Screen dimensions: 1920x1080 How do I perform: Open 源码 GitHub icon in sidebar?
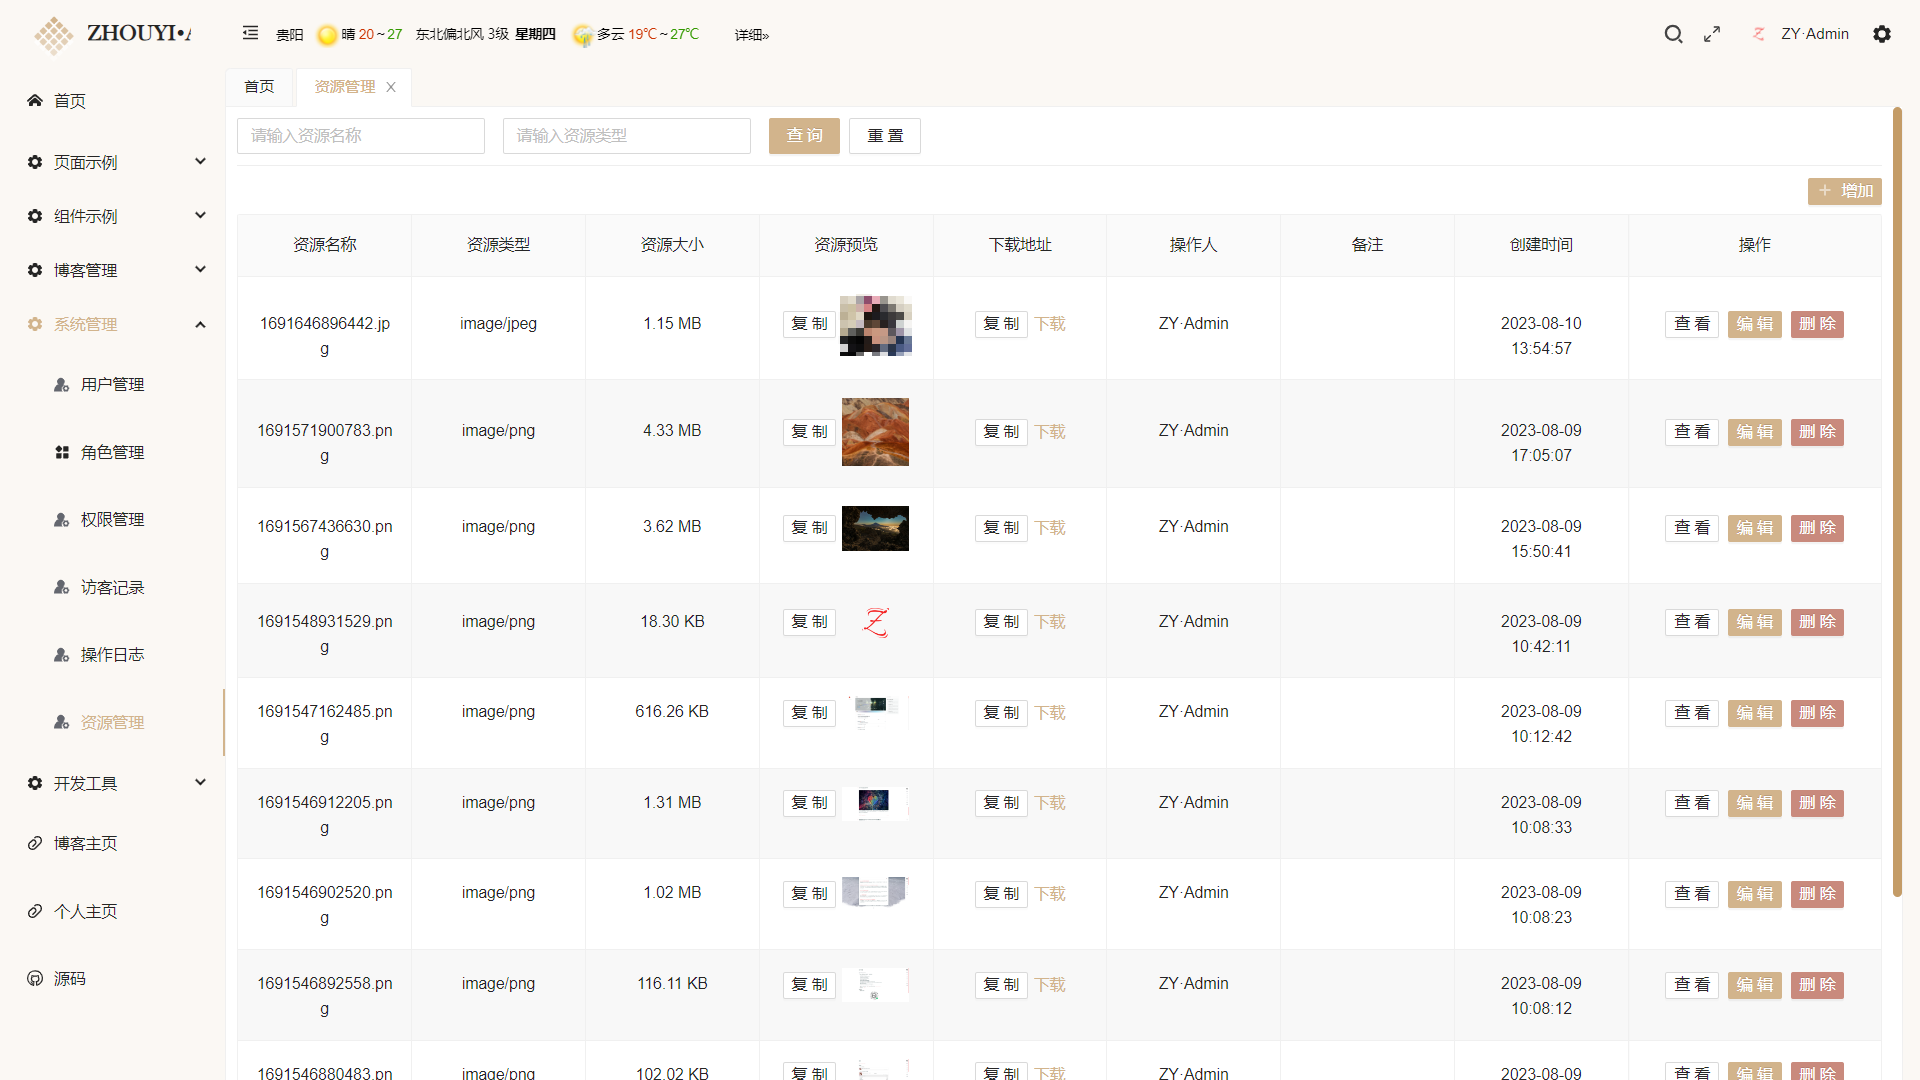point(35,978)
